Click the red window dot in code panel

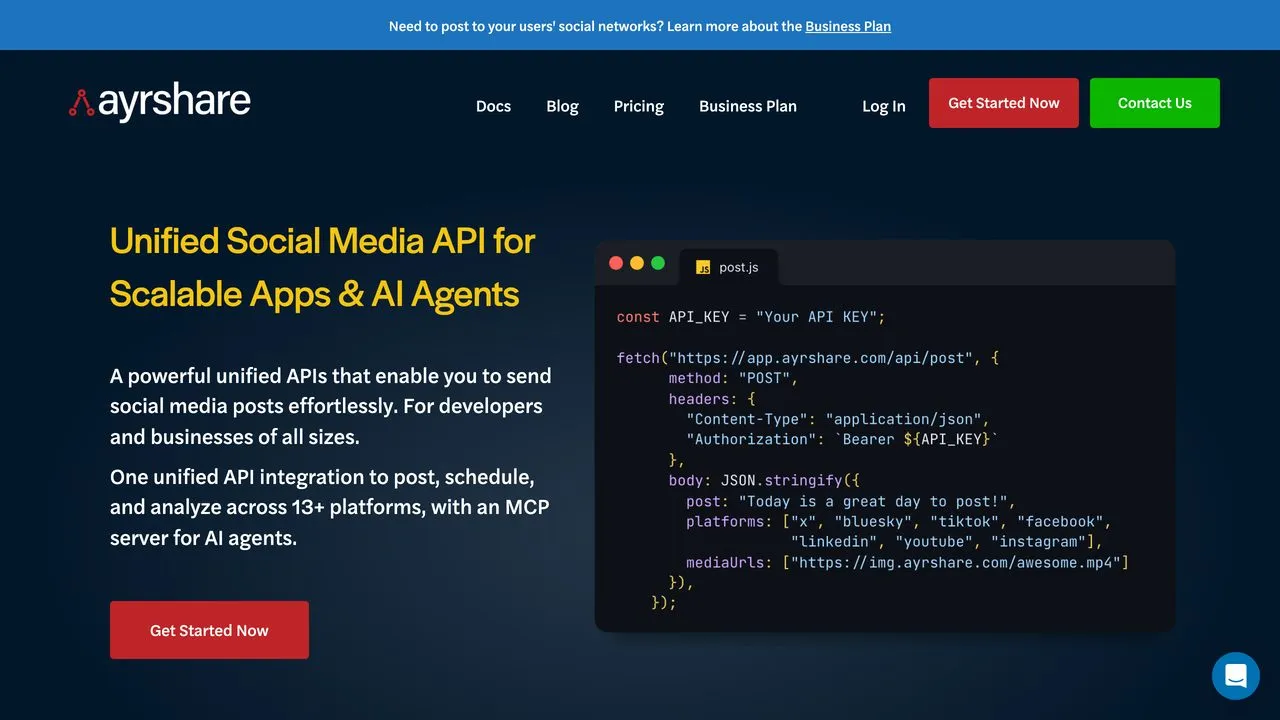(x=616, y=263)
